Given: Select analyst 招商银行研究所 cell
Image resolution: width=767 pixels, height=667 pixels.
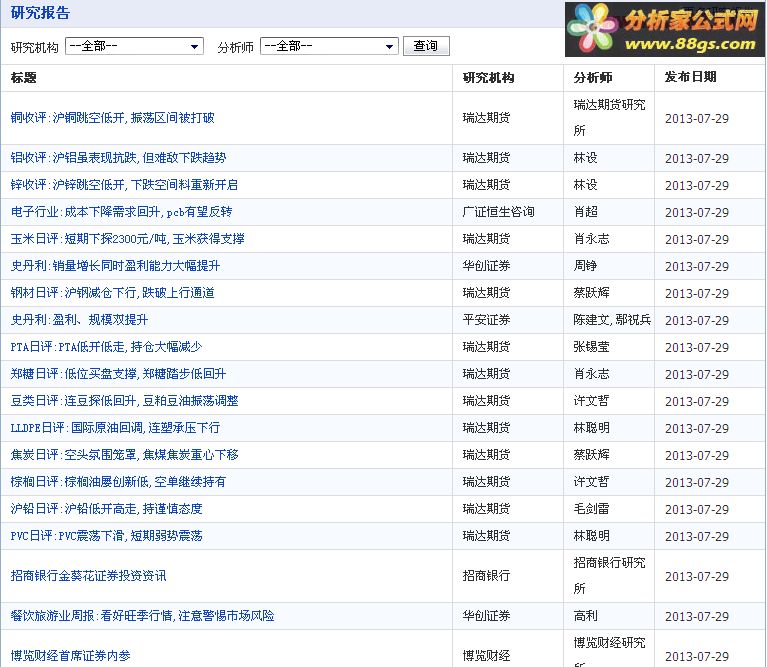Looking at the screenshot, I should tap(609, 576).
